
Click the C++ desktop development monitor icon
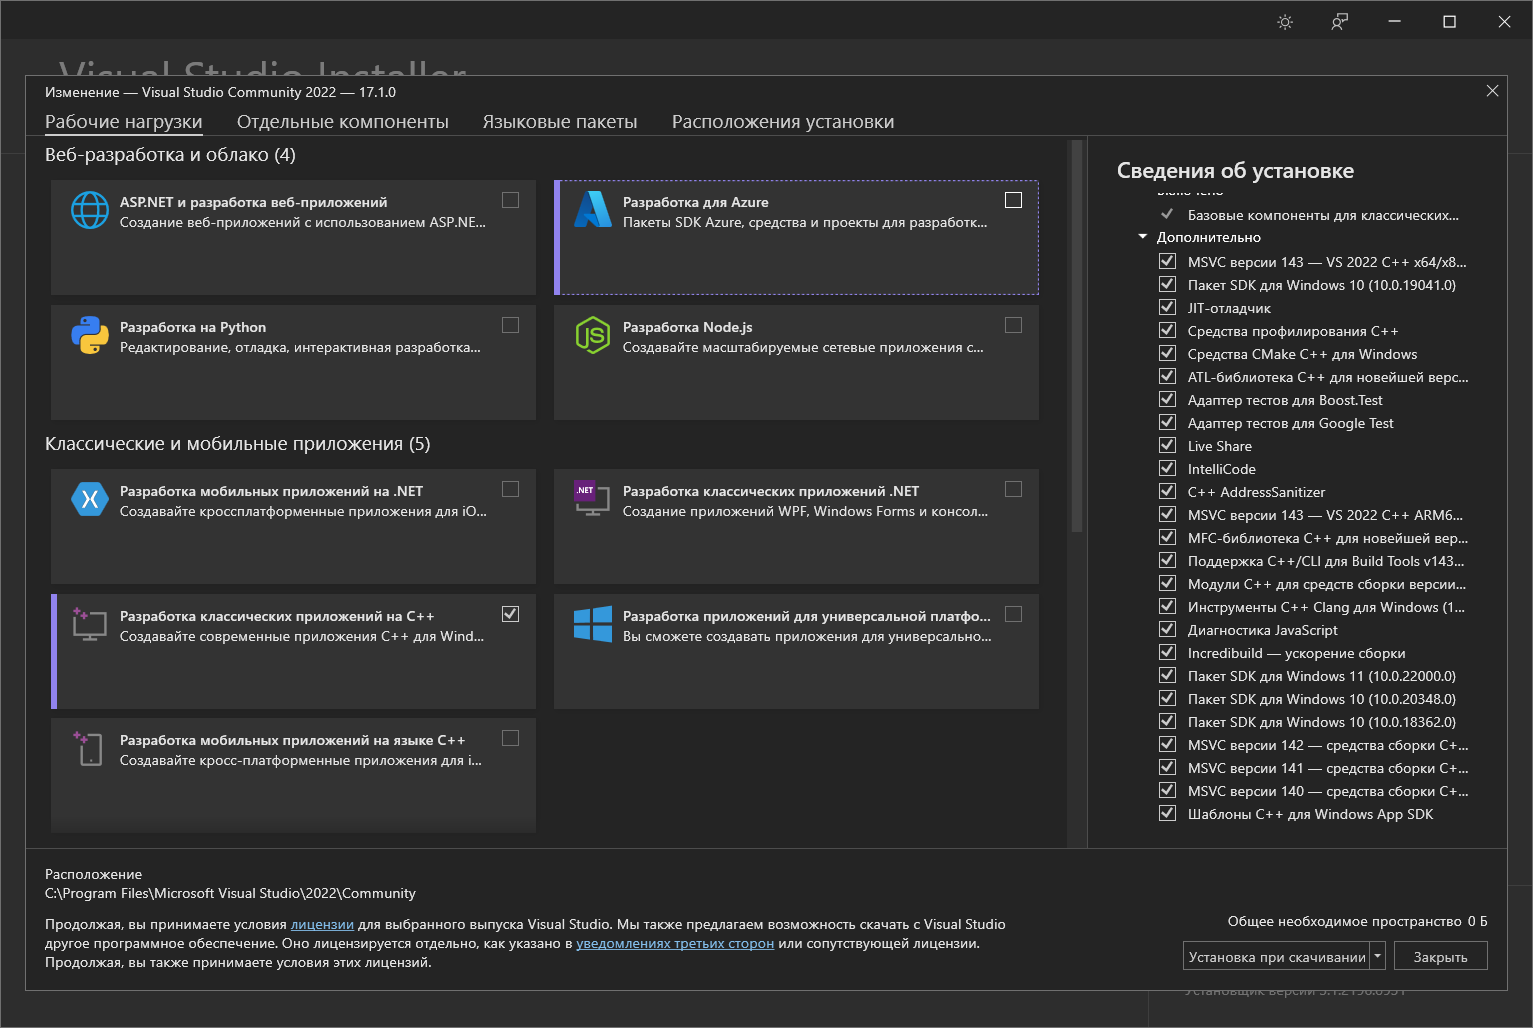tap(89, 624)
